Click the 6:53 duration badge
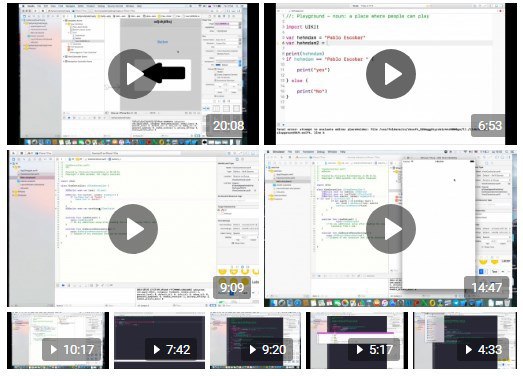This screenshot has width=523, height=376. (x=489, y=125)
